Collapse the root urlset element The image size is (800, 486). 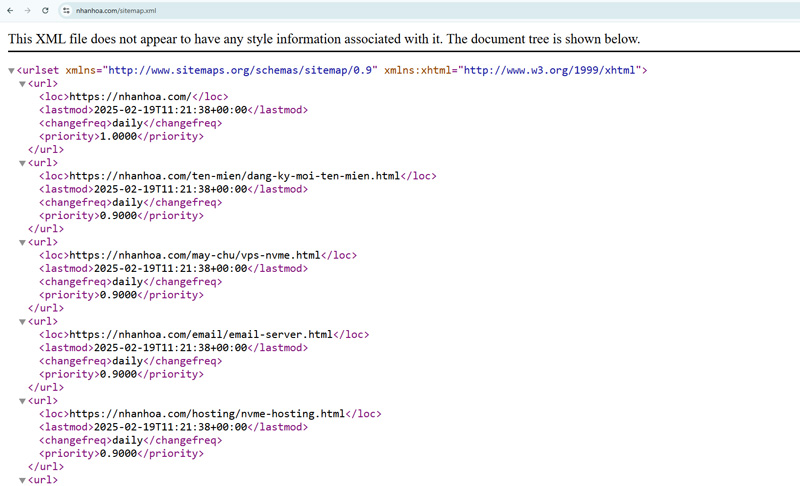point(11,71)
